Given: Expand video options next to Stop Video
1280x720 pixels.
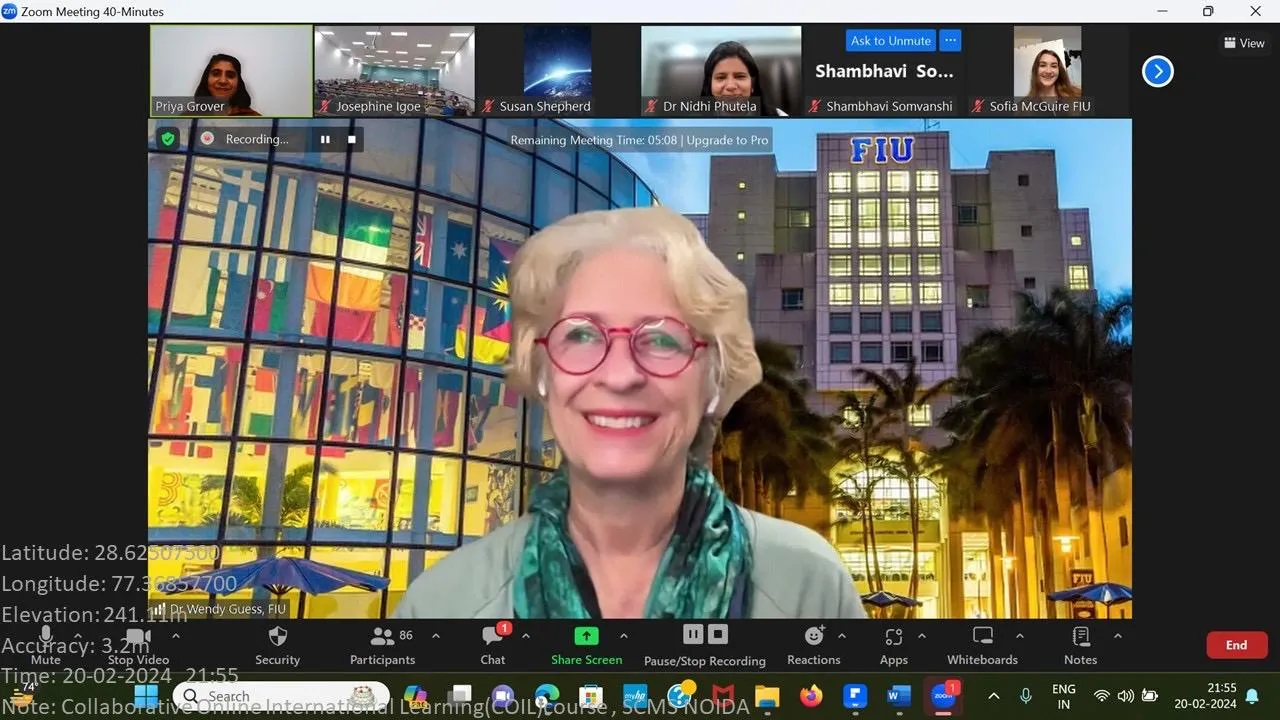Looking at the screenshot, I should pyautogui.click(x=176, y=636).
